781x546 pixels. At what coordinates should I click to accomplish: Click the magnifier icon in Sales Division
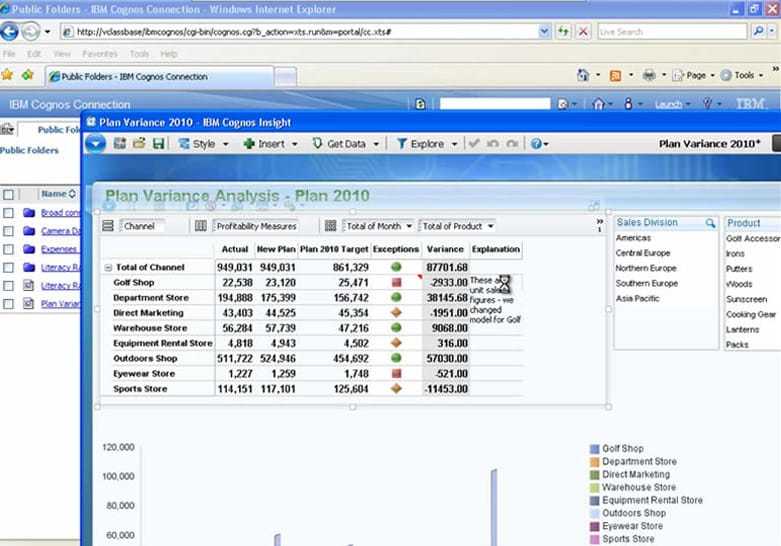[x=710, y=223]
